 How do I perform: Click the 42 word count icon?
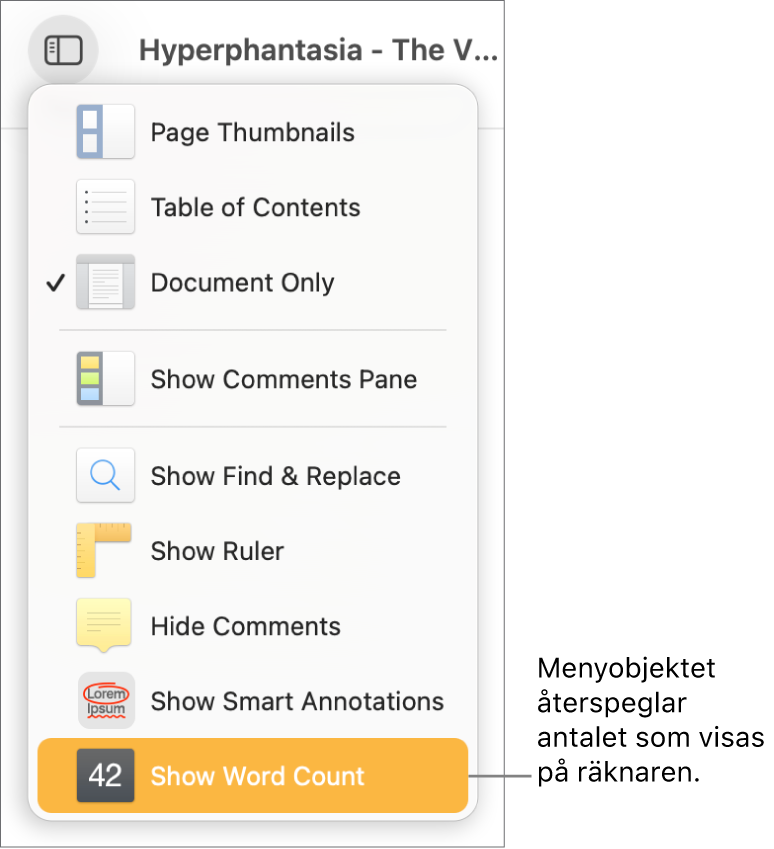pos(105,776)
